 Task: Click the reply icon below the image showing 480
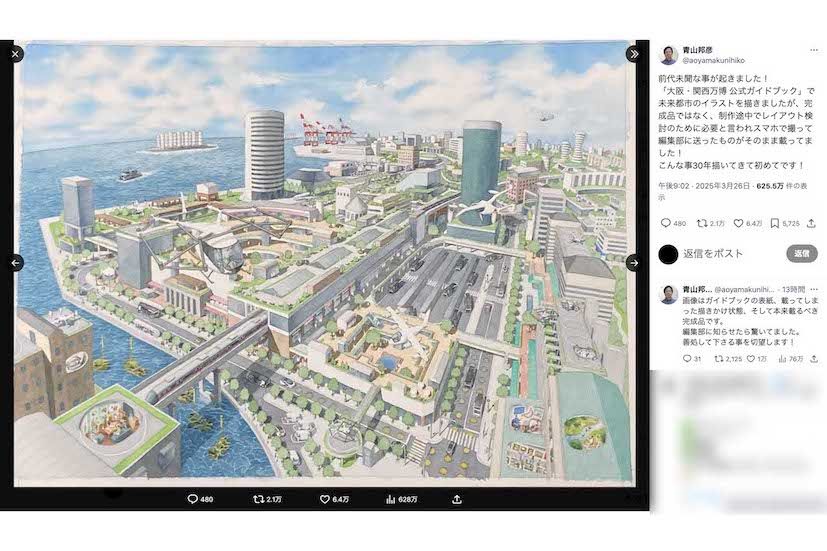193,499
